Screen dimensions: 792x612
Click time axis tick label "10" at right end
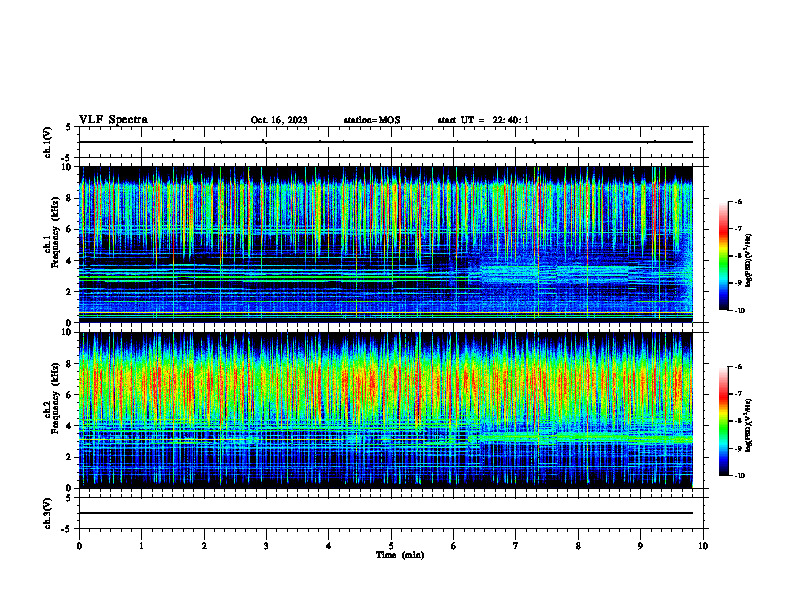click(703, 546)
